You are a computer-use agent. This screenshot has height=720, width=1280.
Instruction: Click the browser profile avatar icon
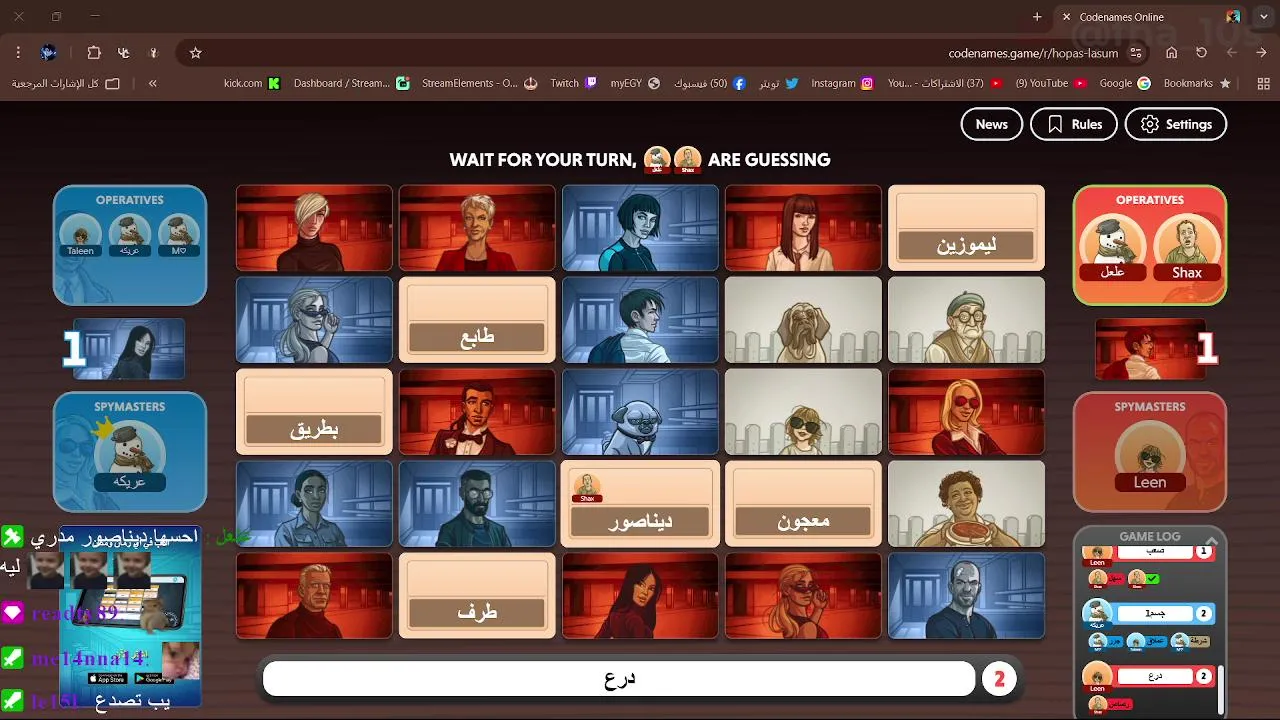[x=48, y=52]
